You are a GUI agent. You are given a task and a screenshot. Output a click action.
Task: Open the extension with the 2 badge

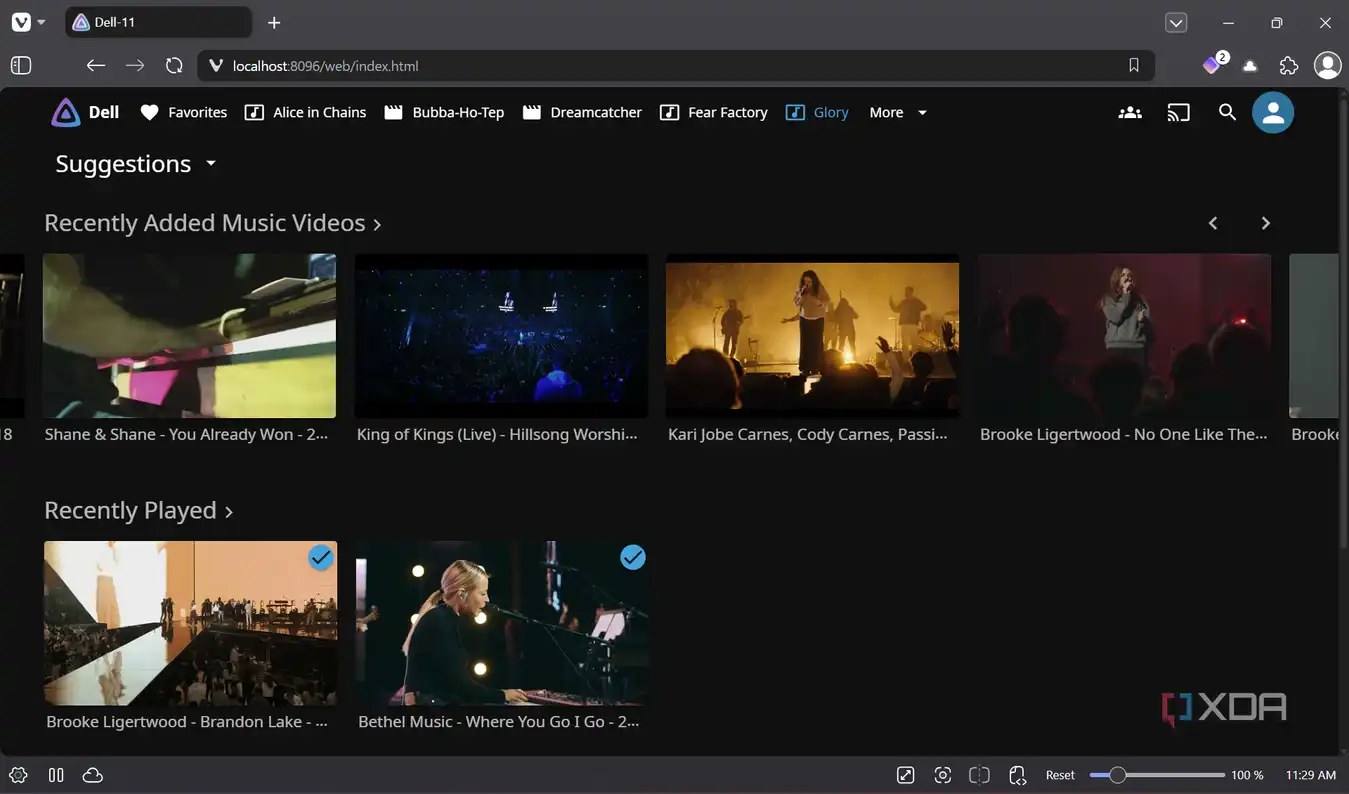tap(1213, 65)
